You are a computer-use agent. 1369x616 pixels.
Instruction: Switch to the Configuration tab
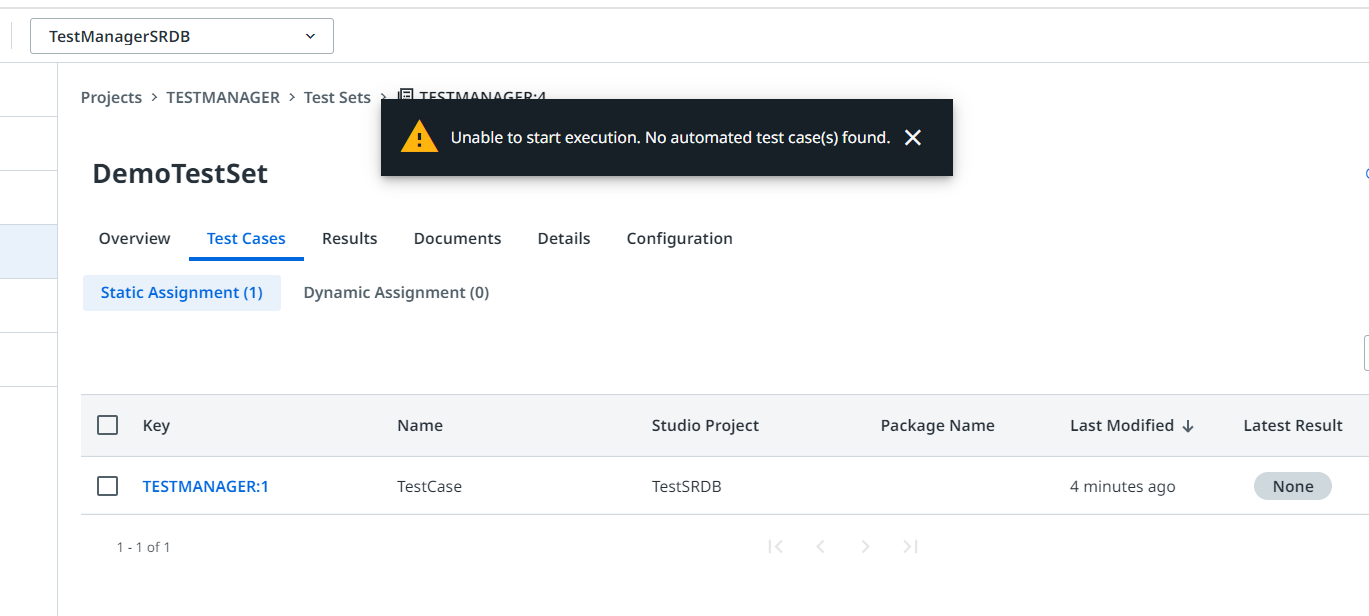coord(679,239)
